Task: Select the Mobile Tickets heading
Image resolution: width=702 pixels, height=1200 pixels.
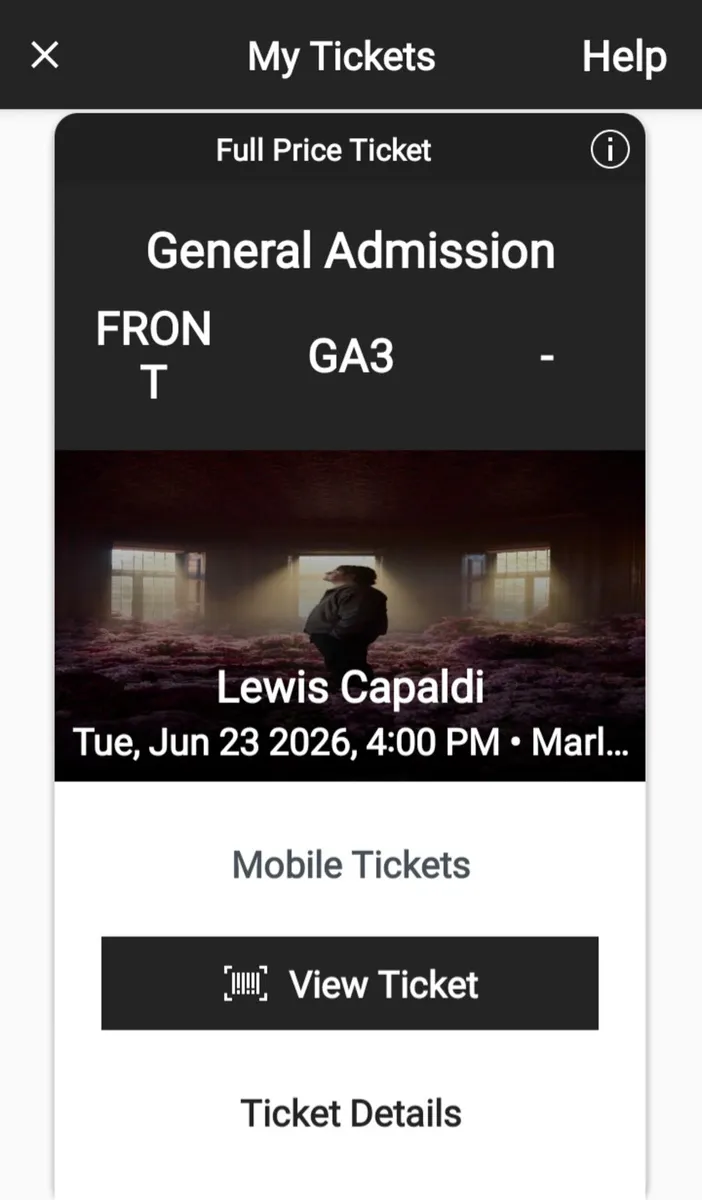Action: coord(349,864)
